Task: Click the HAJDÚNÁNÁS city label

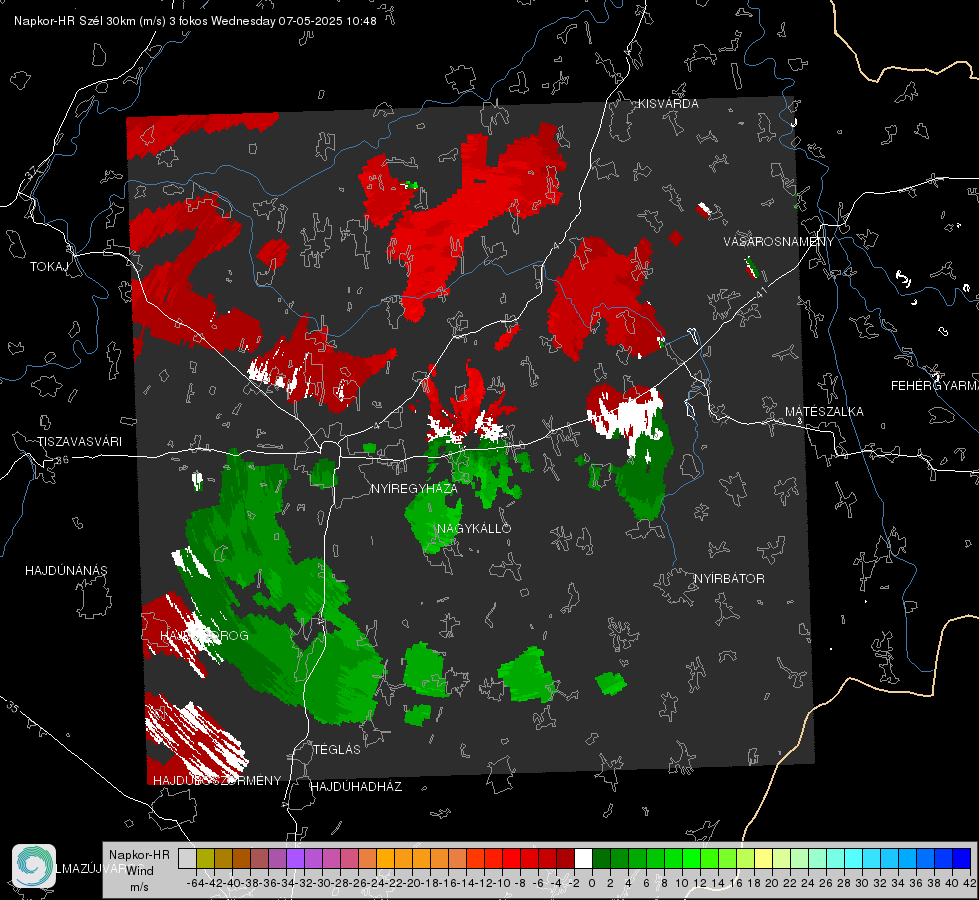Action: coord(66,570)
